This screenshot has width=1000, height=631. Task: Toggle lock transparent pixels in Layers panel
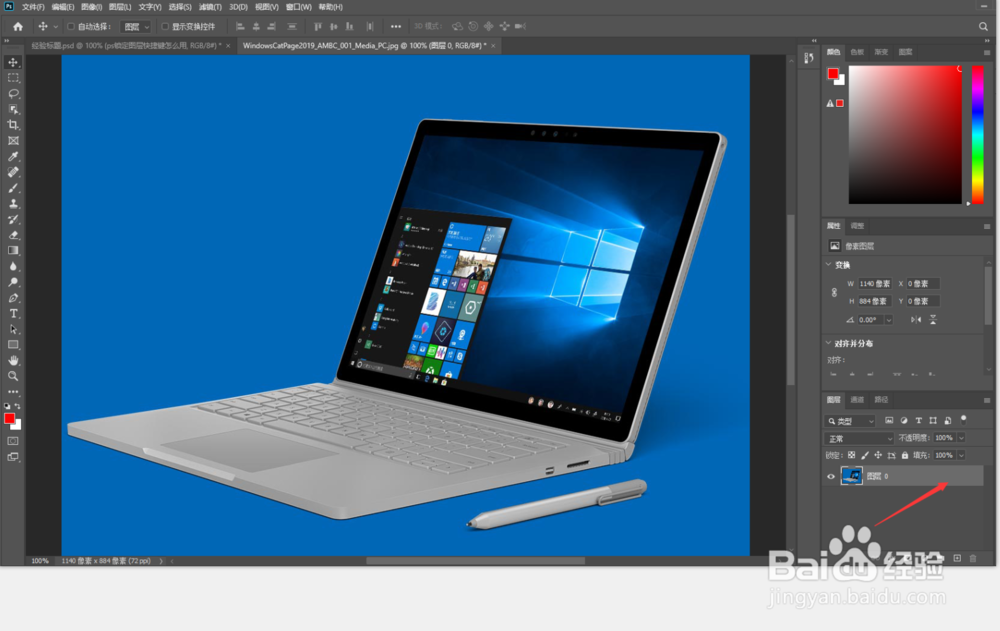point(851,455)
